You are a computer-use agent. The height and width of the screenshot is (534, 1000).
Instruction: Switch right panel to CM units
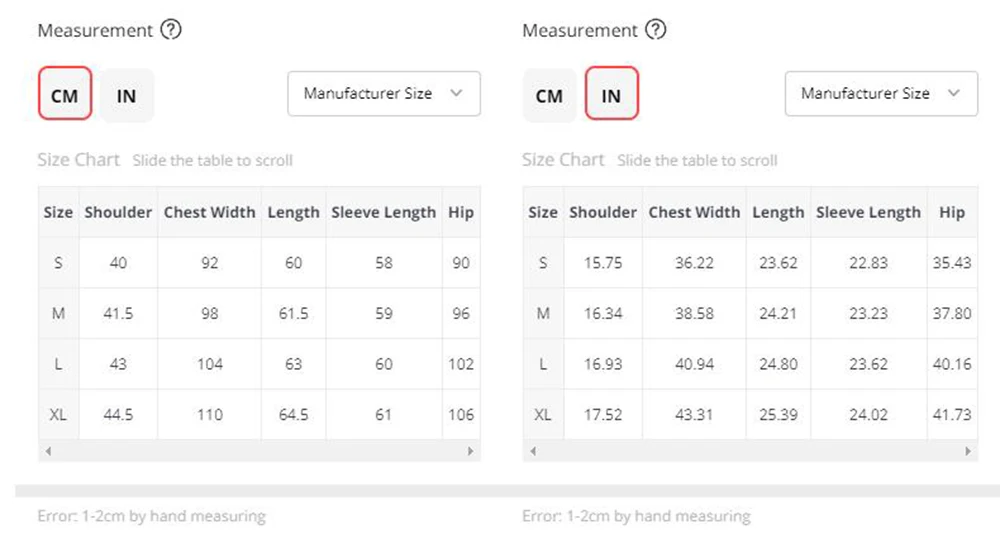(549, 96)
